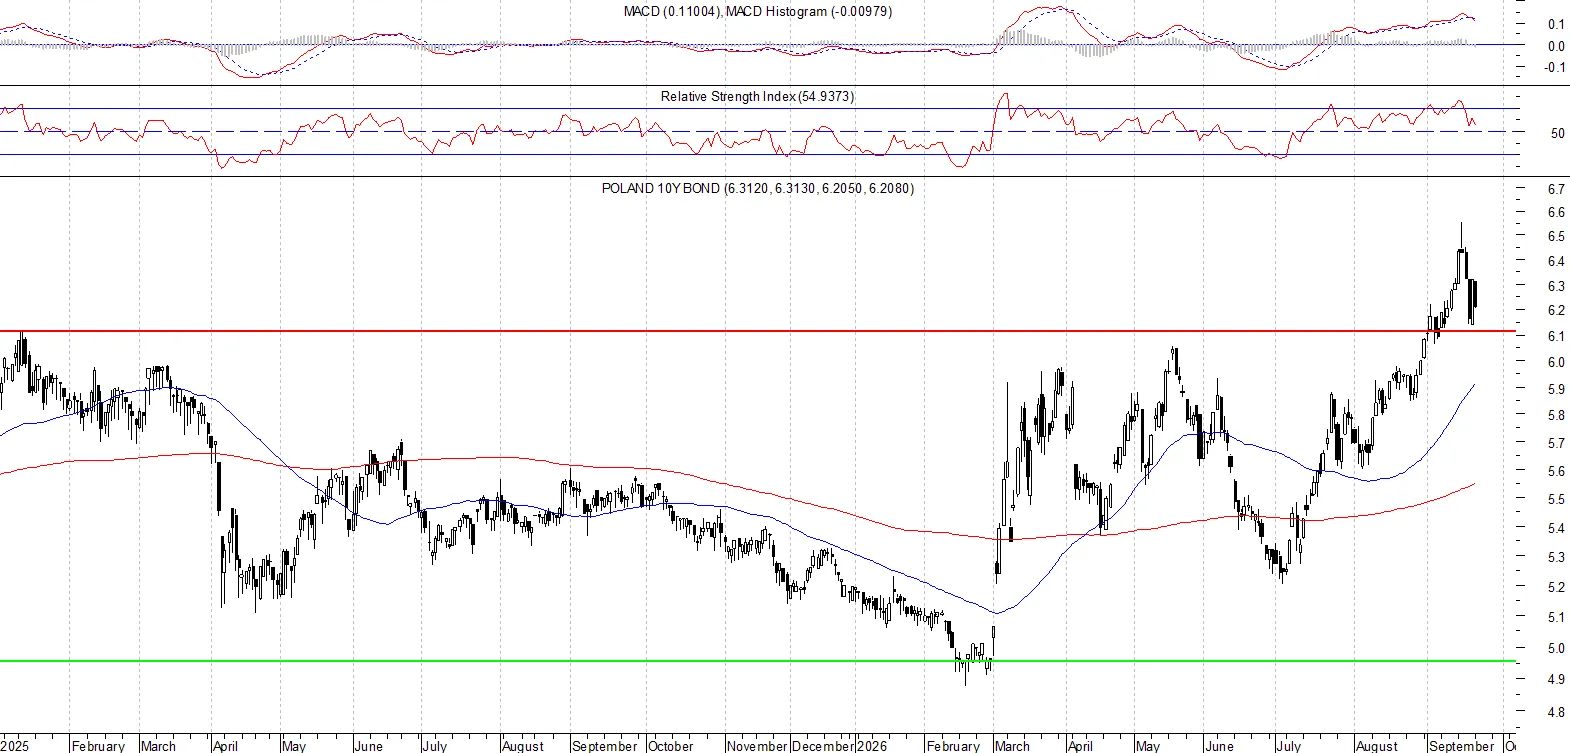Click the red horizontal resistance line
1570x753 pixels.
[758, 331]
